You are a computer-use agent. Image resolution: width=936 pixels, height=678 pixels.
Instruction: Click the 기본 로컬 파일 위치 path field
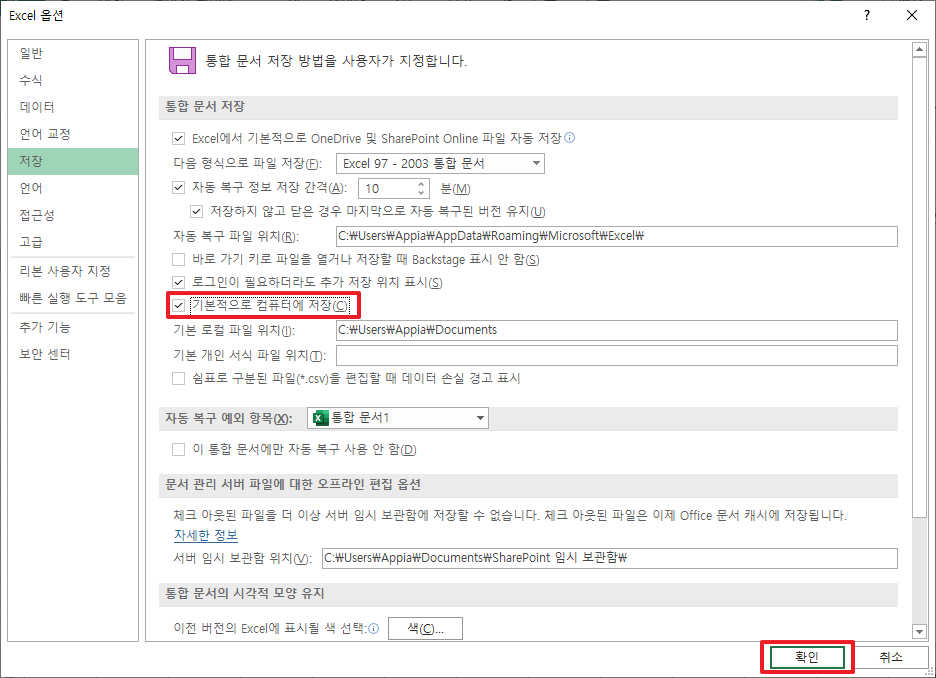pos(617,330)
